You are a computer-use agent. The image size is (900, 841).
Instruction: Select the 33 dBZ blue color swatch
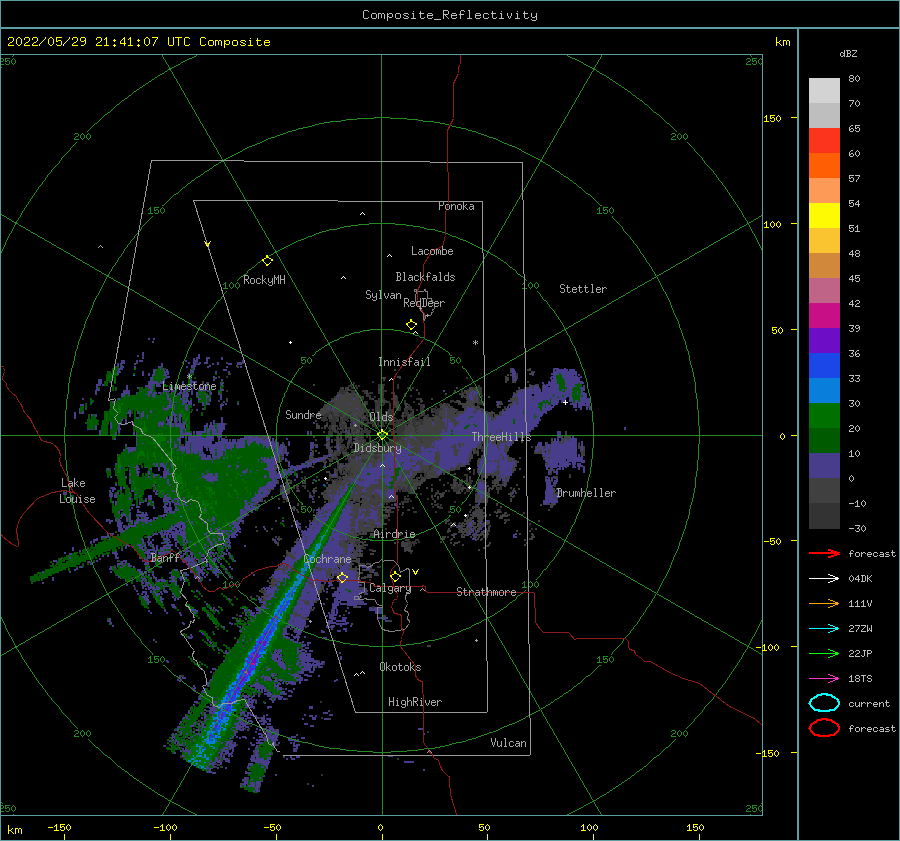click(824, 366)
